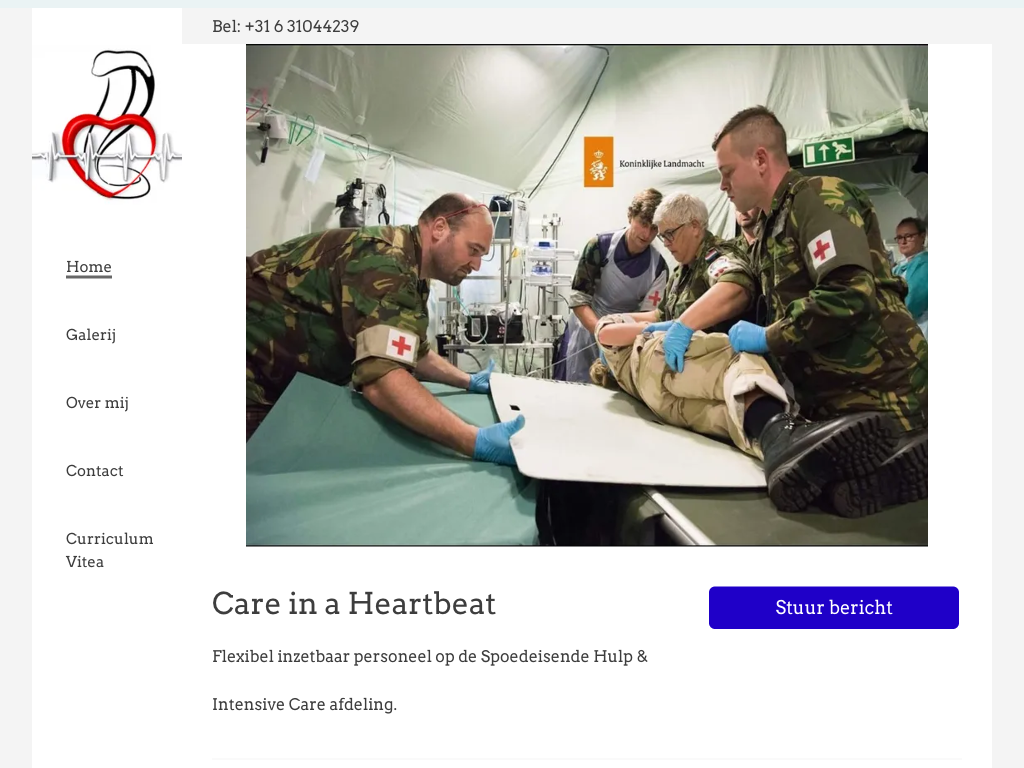Click the Bel: label in top bar
Viewport: 1024px width, 768px height.
(x=227, y=26)
